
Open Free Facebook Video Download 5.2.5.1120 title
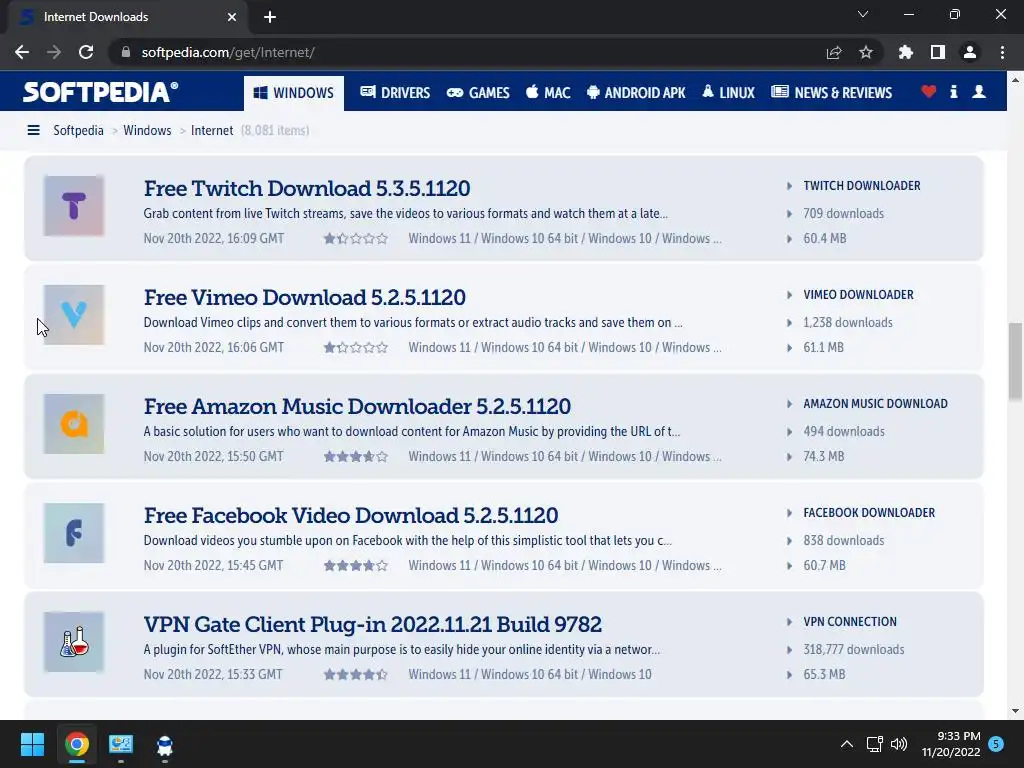(x=351, y=516)
